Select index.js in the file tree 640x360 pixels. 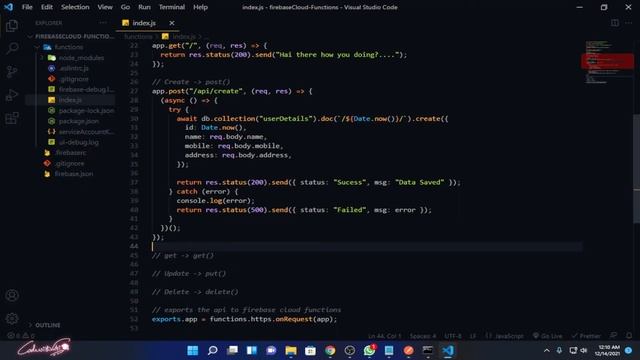[x=70, y=100]
